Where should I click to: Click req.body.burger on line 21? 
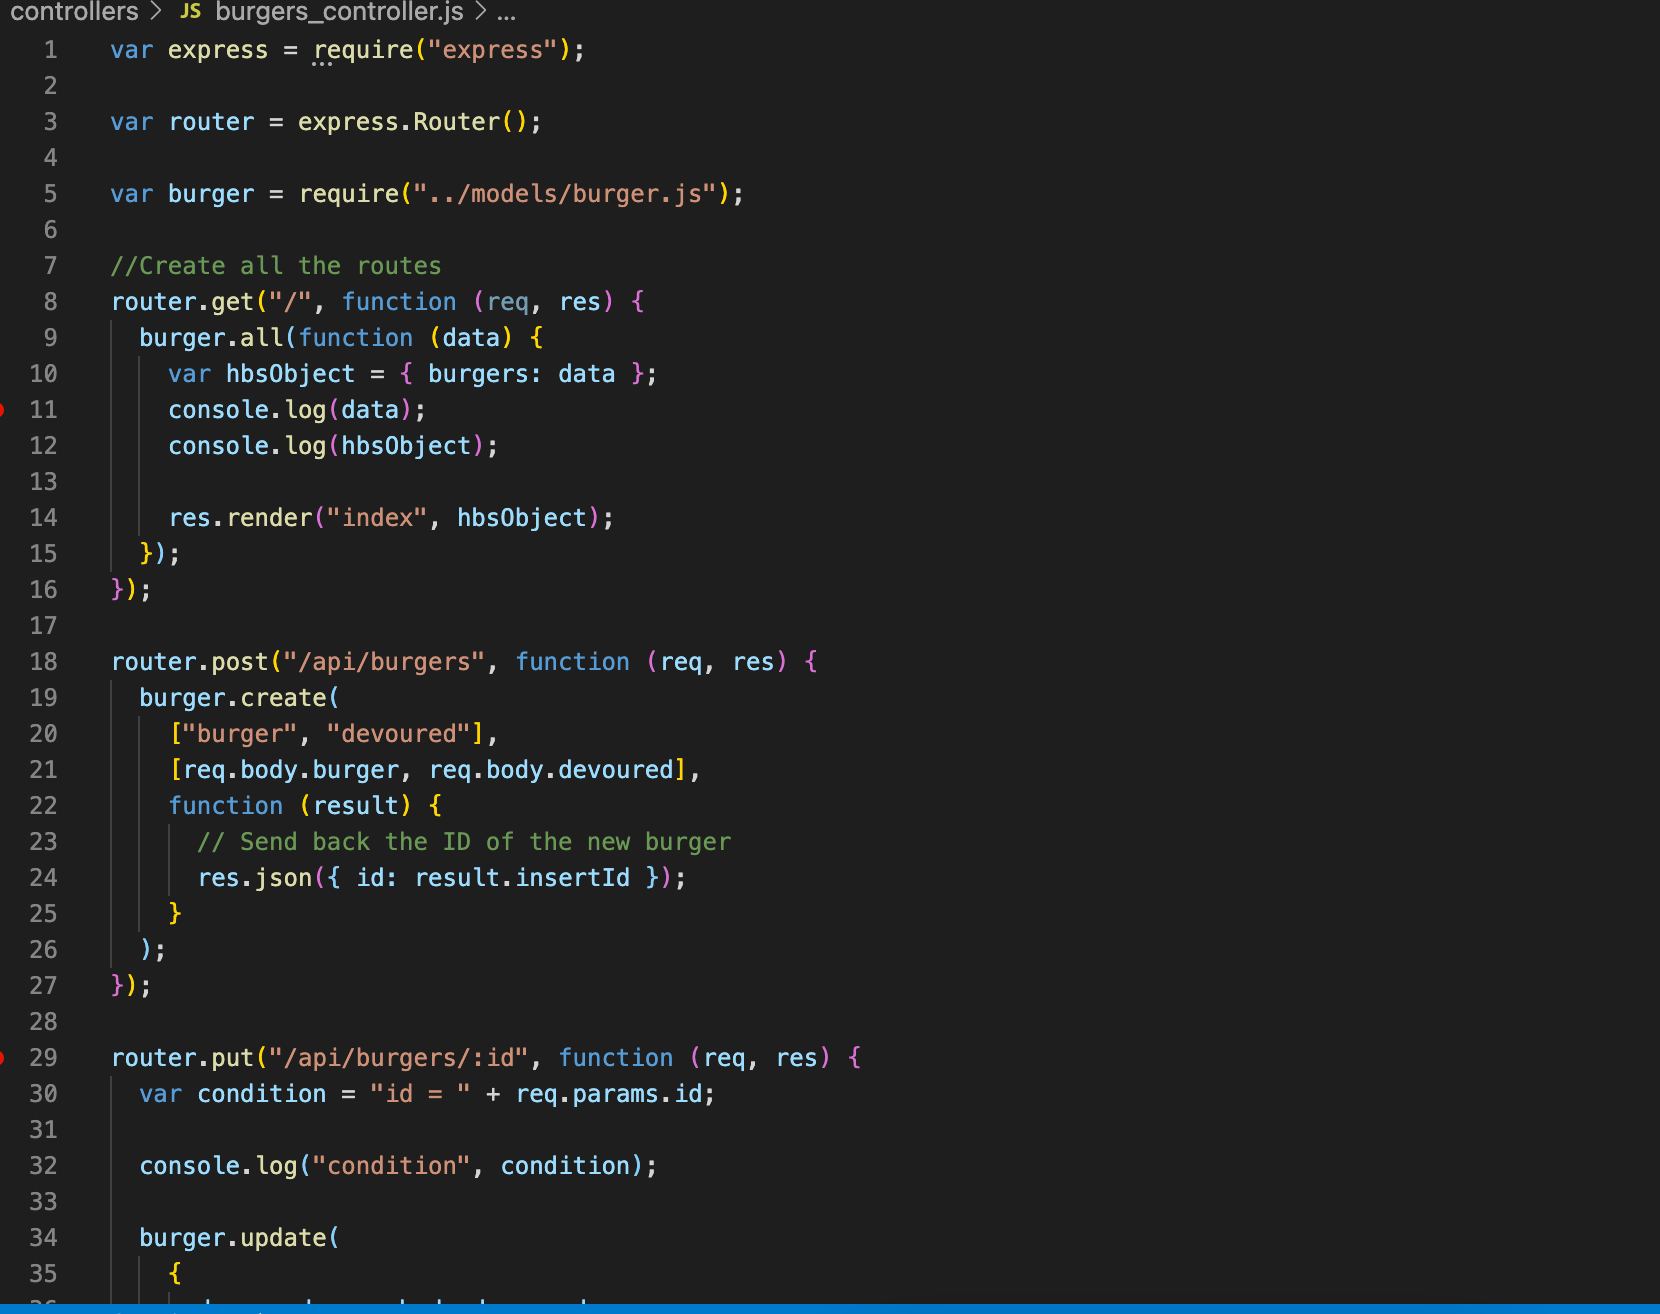pyautogui.click(x=291, y=770)
